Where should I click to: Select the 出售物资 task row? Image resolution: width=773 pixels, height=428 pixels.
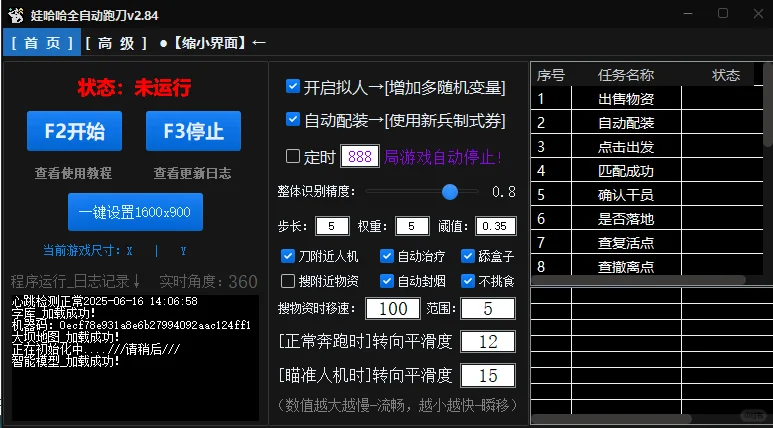click(x=647, y=99)
